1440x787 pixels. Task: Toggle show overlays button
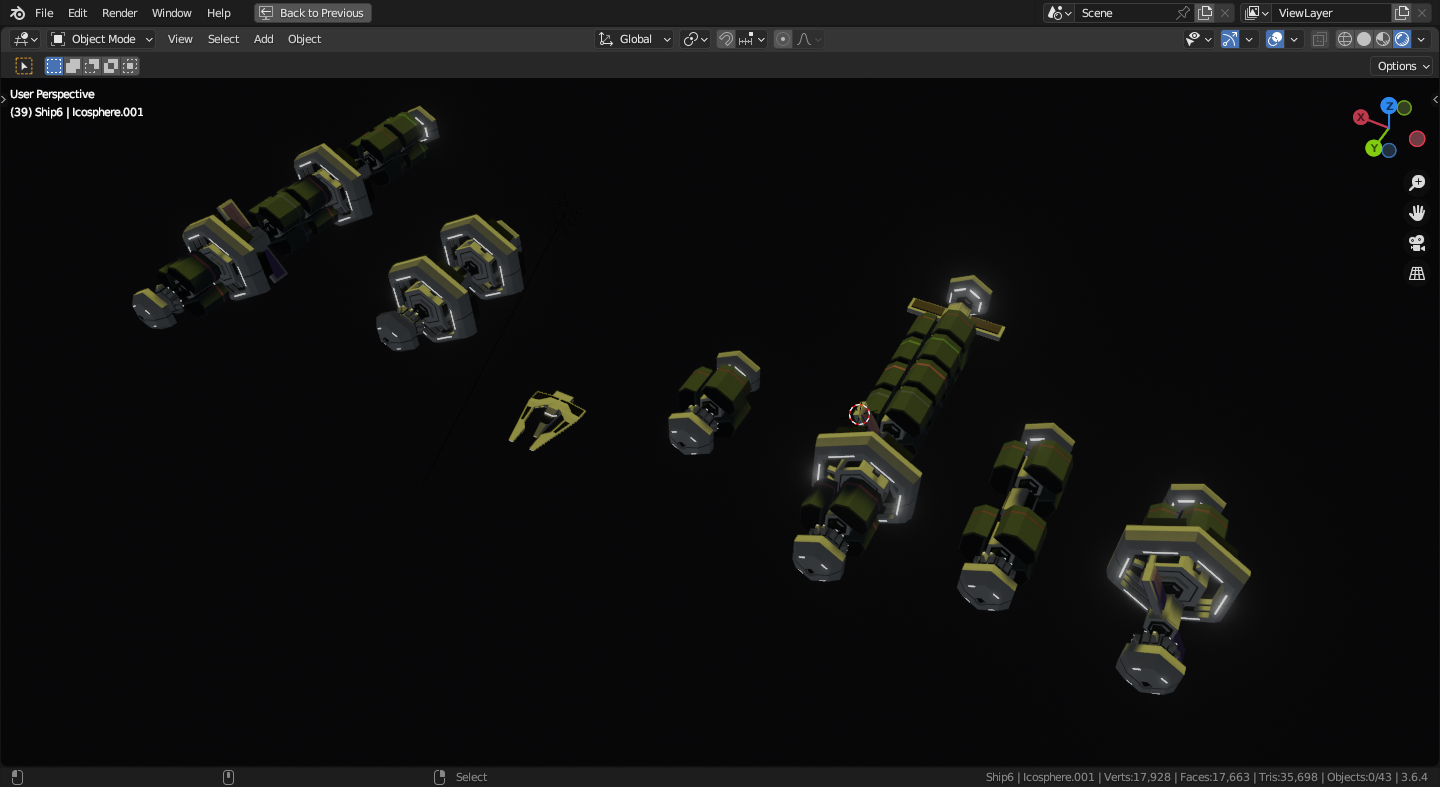[1275, 39]
